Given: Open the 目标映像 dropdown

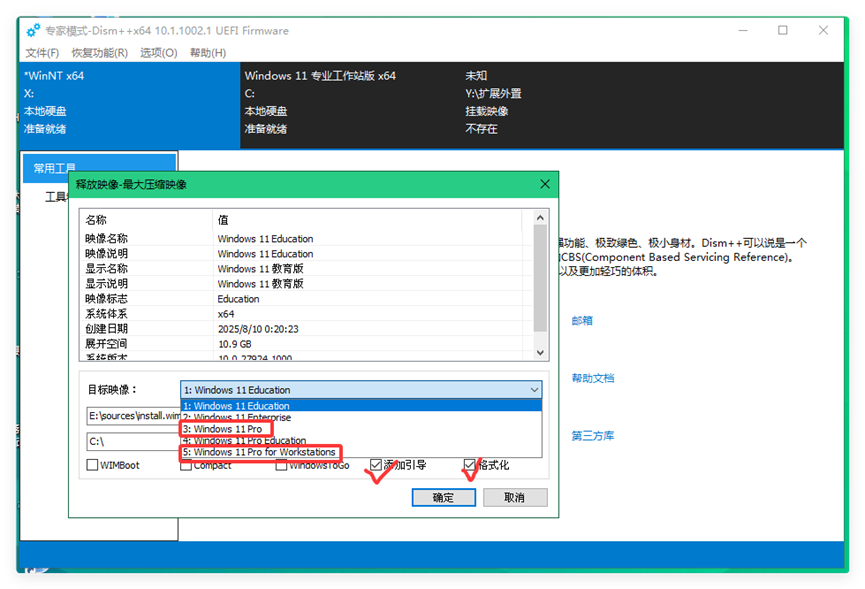Looking at the screenshot, I should click(x=533, y=390).
